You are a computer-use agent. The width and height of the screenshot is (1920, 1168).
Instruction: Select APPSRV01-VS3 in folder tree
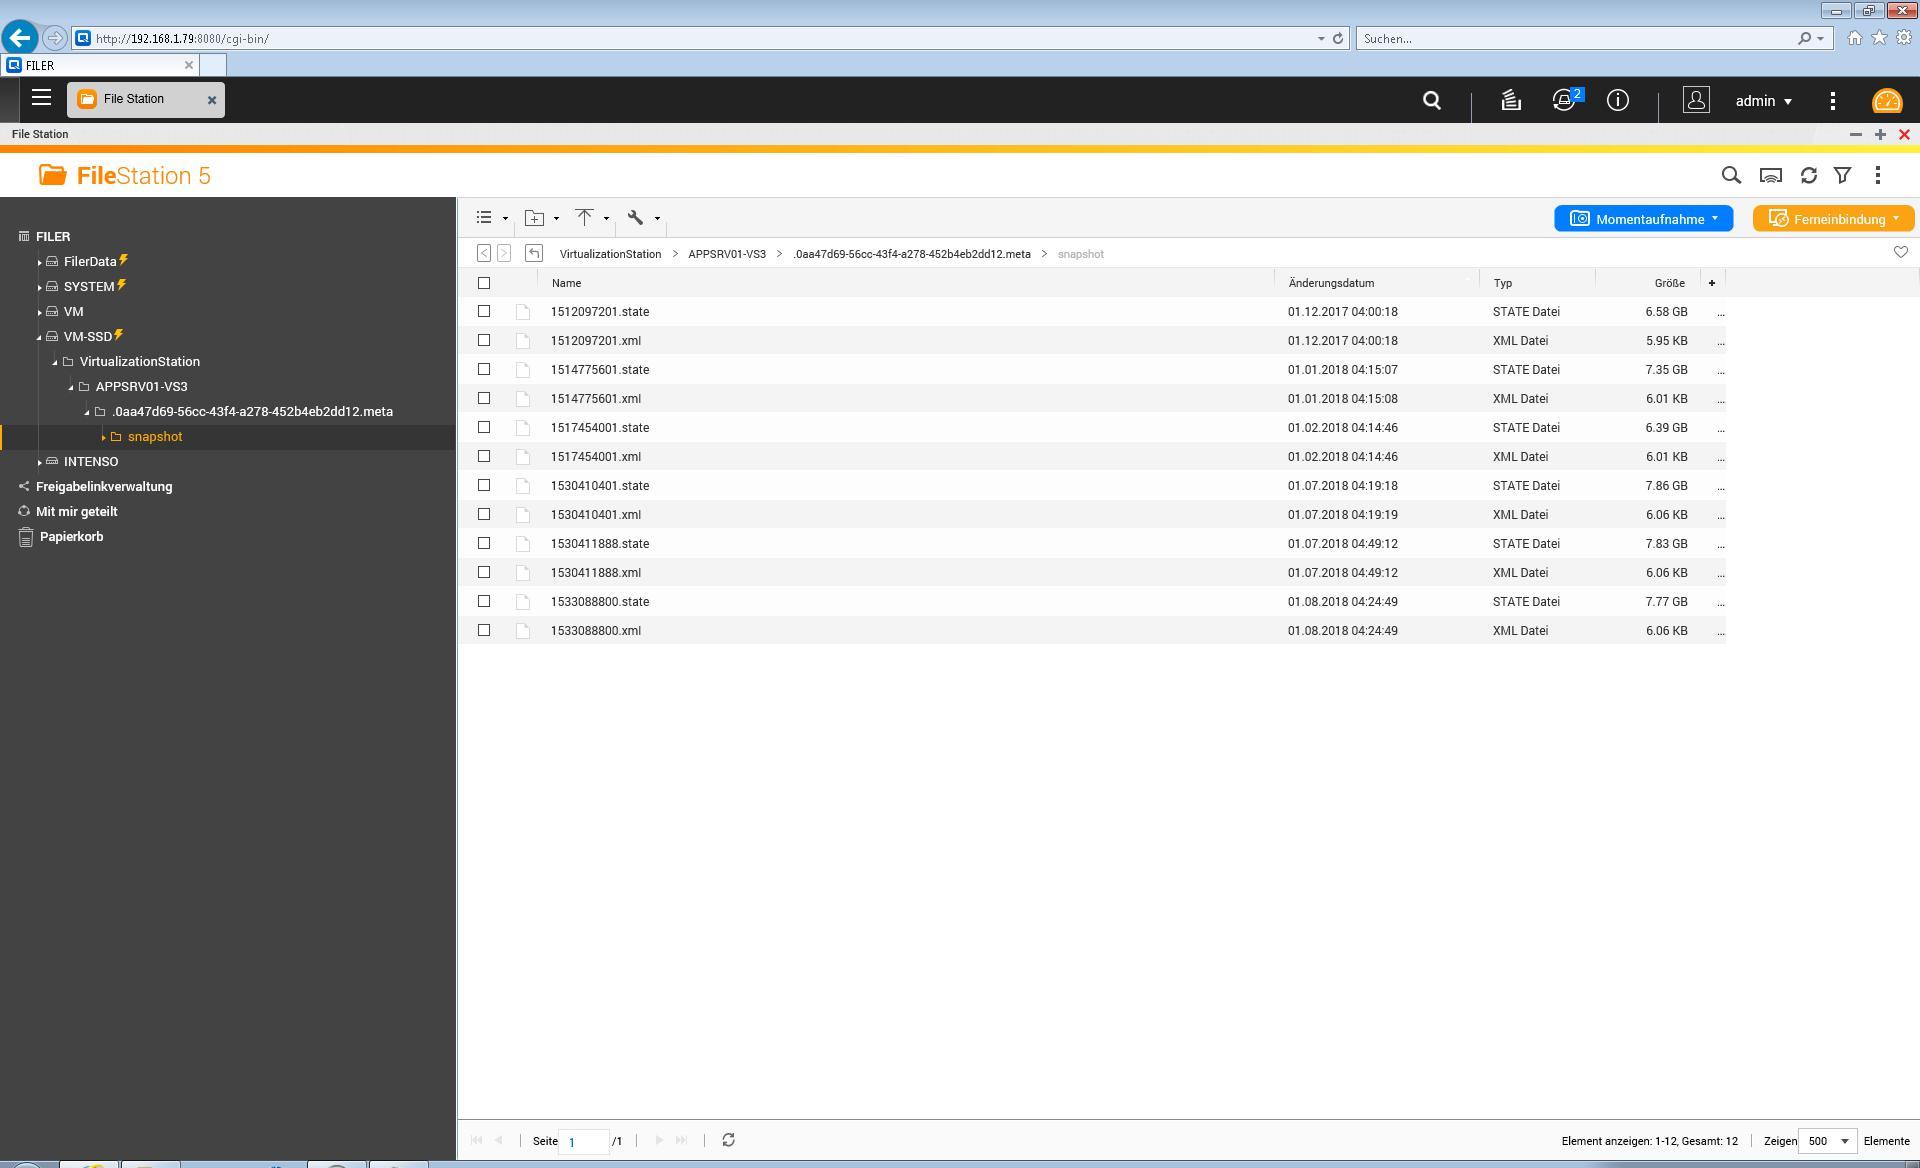tap(141, 387)
